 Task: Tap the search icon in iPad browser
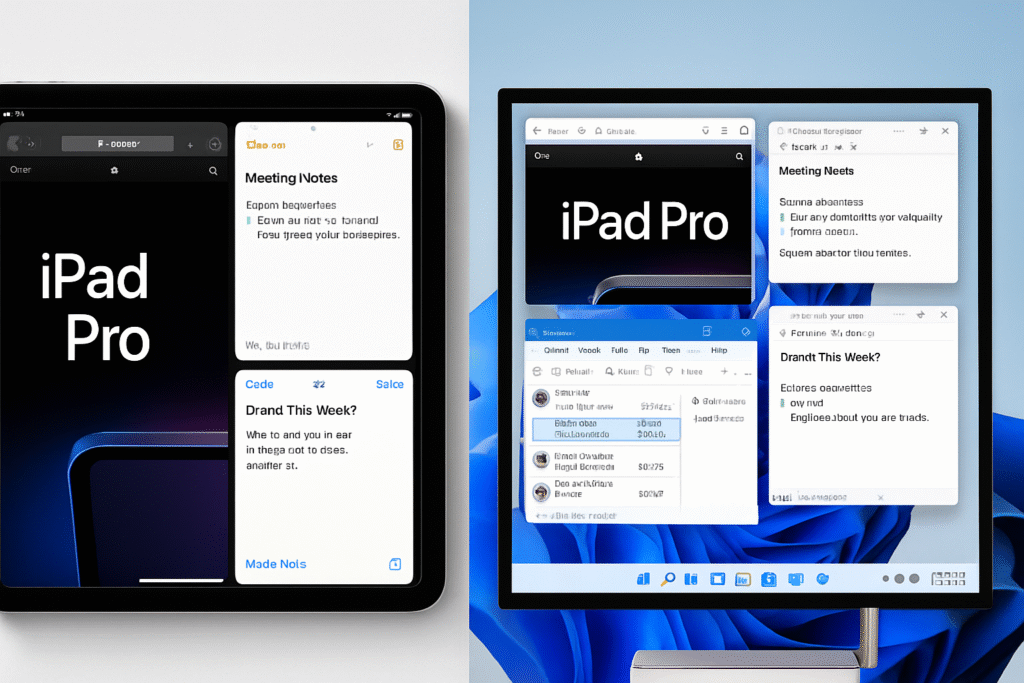click(213, 171)
